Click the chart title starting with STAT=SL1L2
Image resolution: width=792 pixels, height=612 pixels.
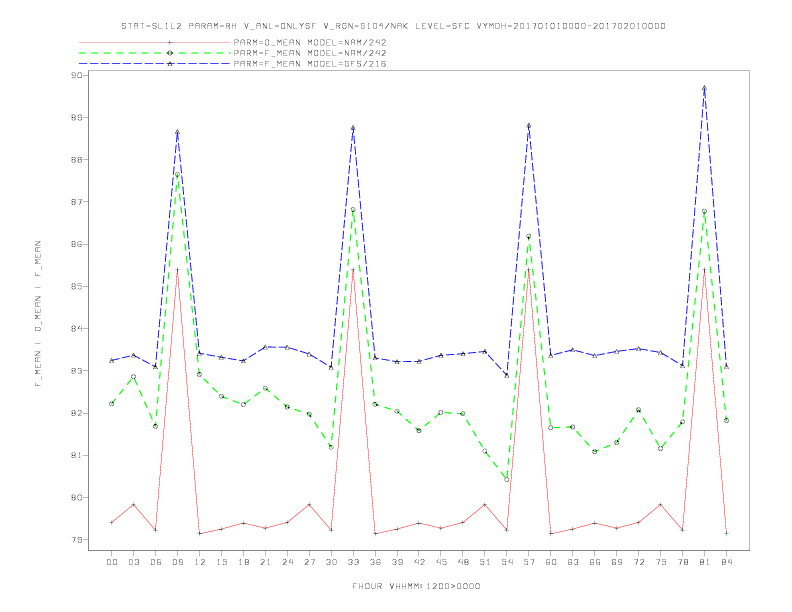coord(393,26)
